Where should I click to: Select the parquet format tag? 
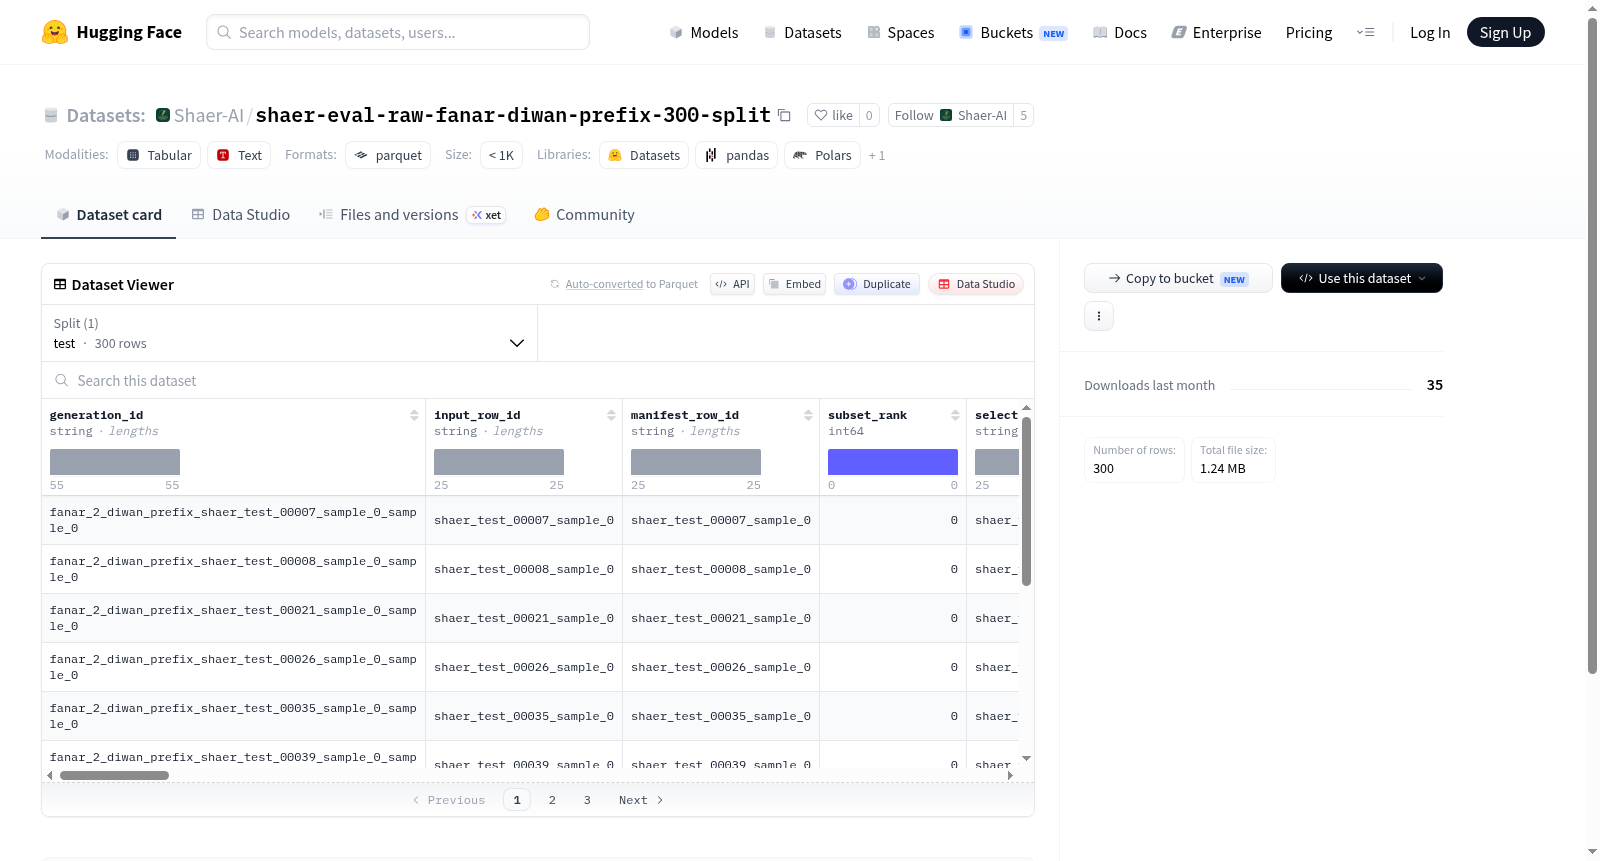(x=388, y=155)
